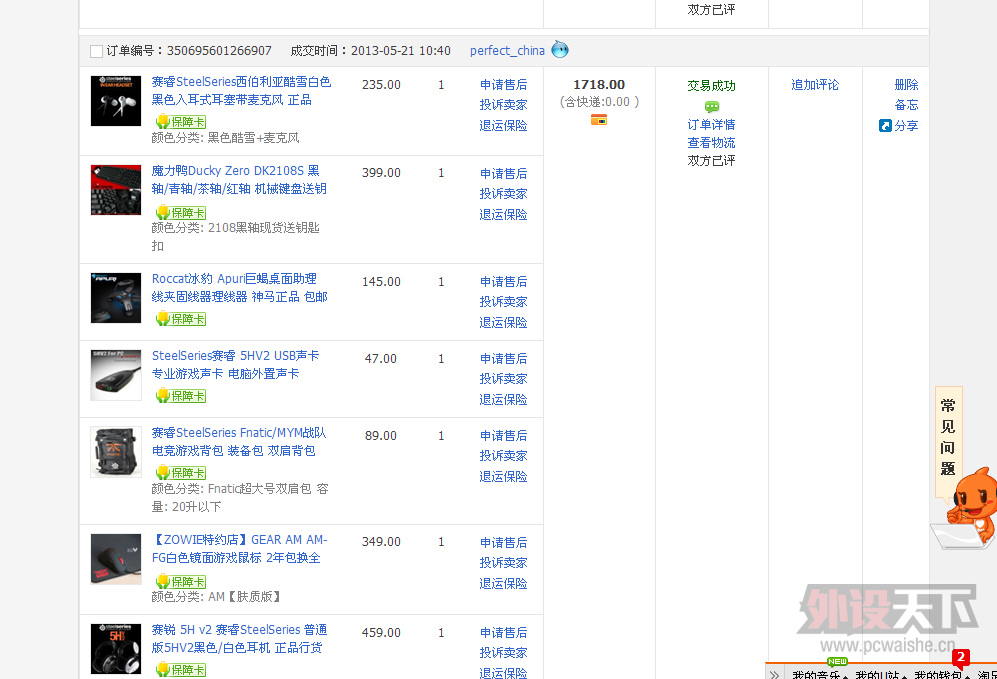Viewport: 997px width, 679px height.
Task: Open ZOWIE GEAR AM-FG mouse title
Action: coord(240,549)
